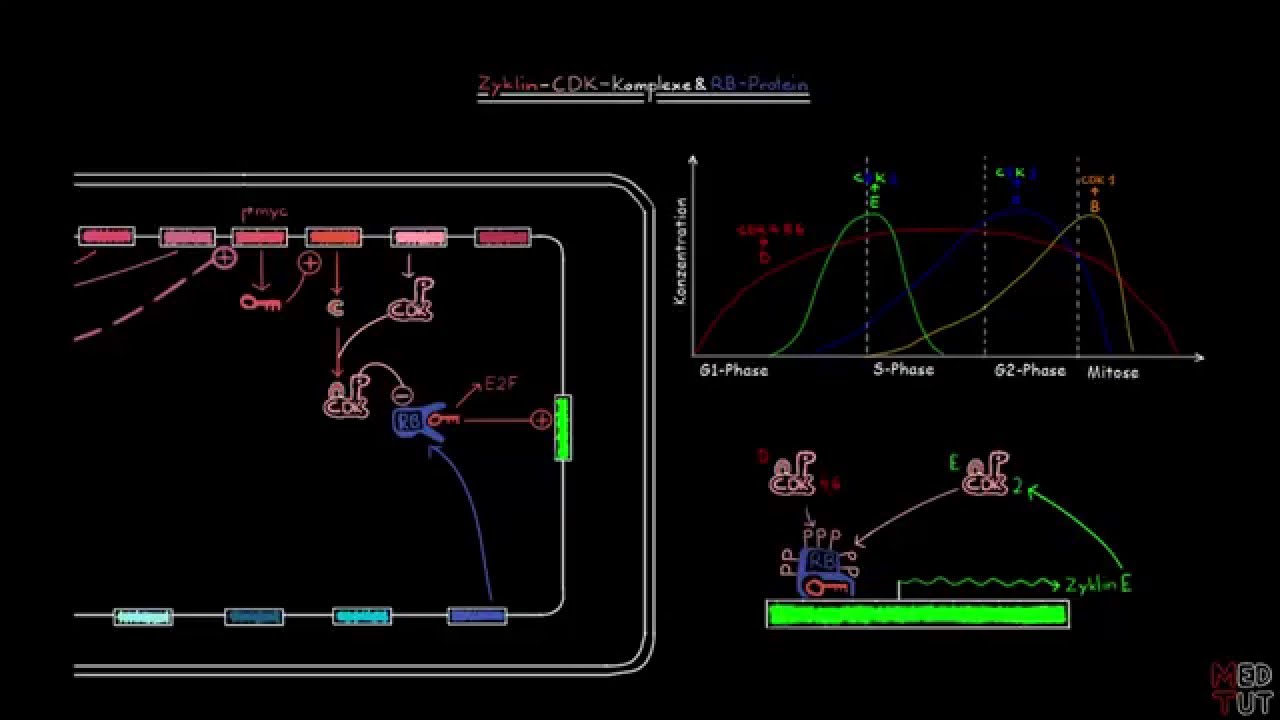Select the minus circle above the RB protein
Image resolution: width=1280 pixels, height=720 pixels.
coord(403,394)
